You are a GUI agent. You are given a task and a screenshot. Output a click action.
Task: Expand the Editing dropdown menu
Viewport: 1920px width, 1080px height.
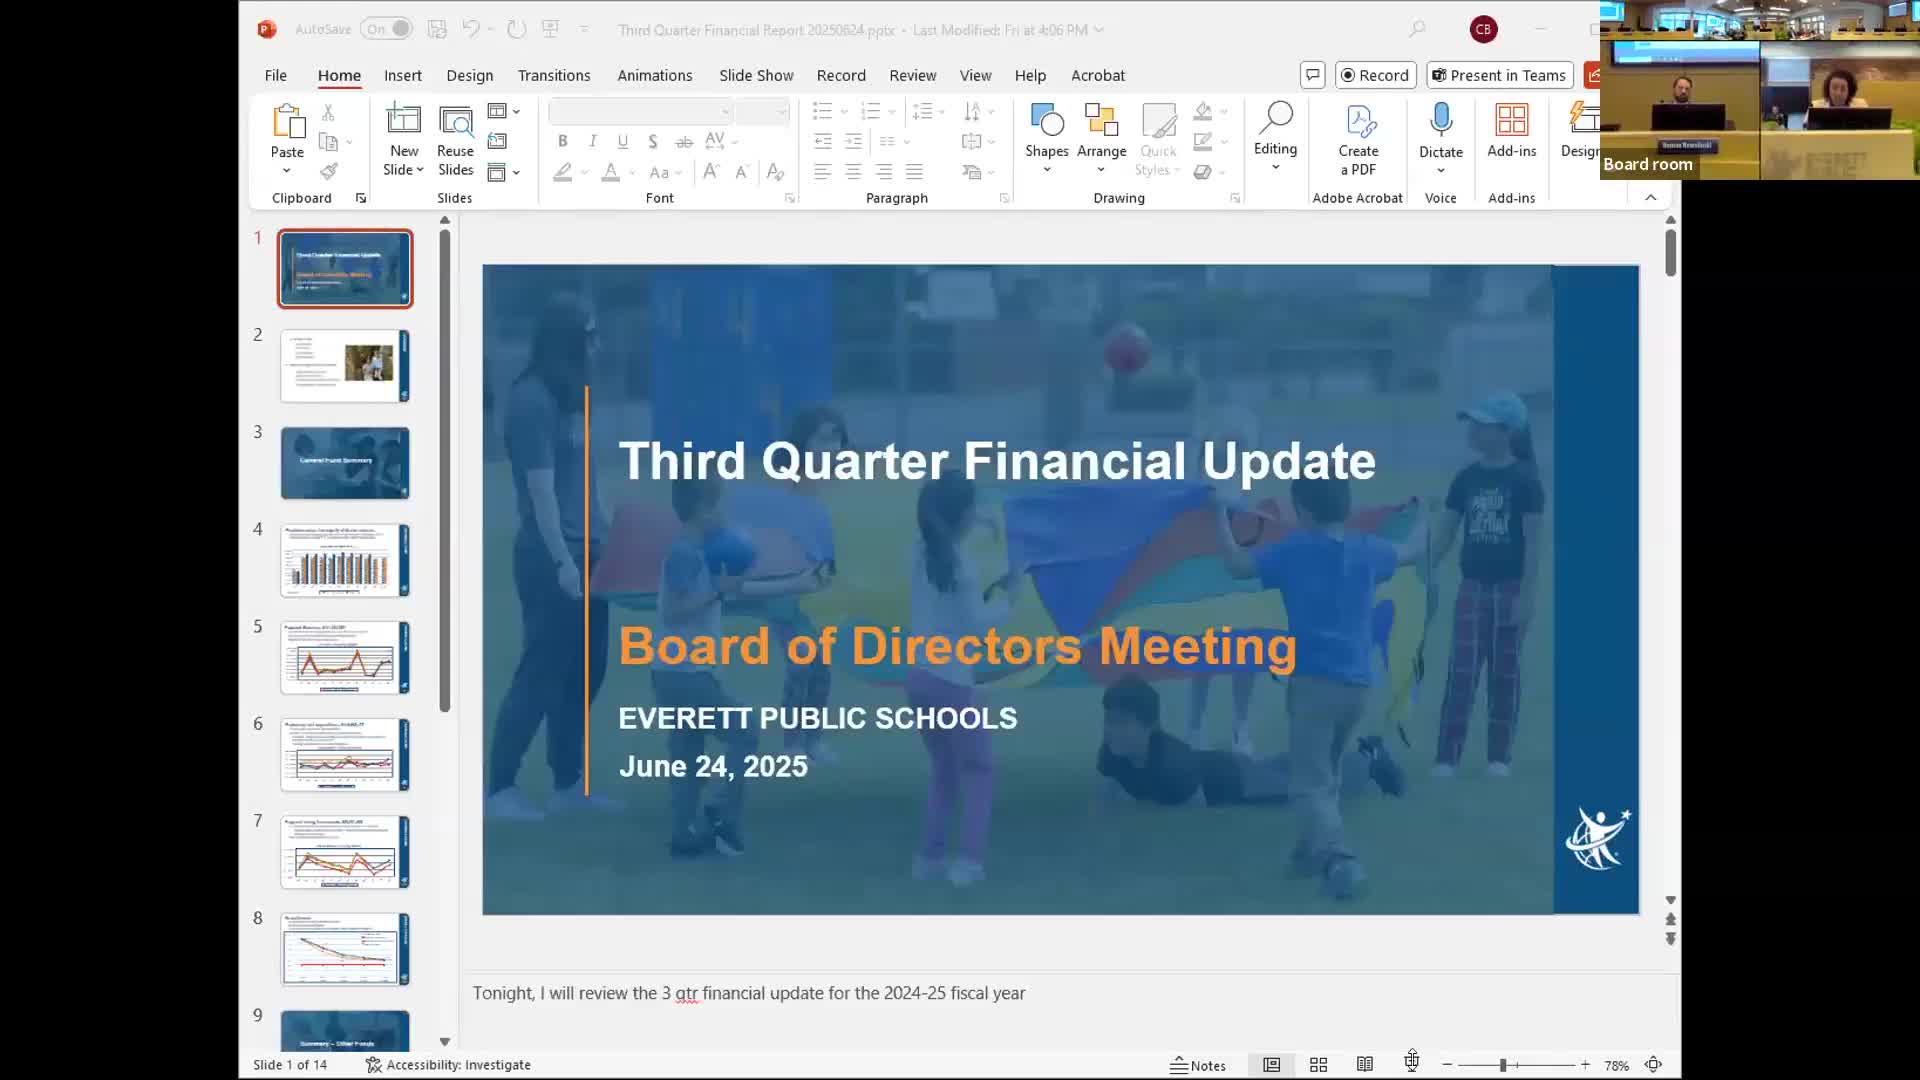pyautogui.click(x=1275, y=167)
